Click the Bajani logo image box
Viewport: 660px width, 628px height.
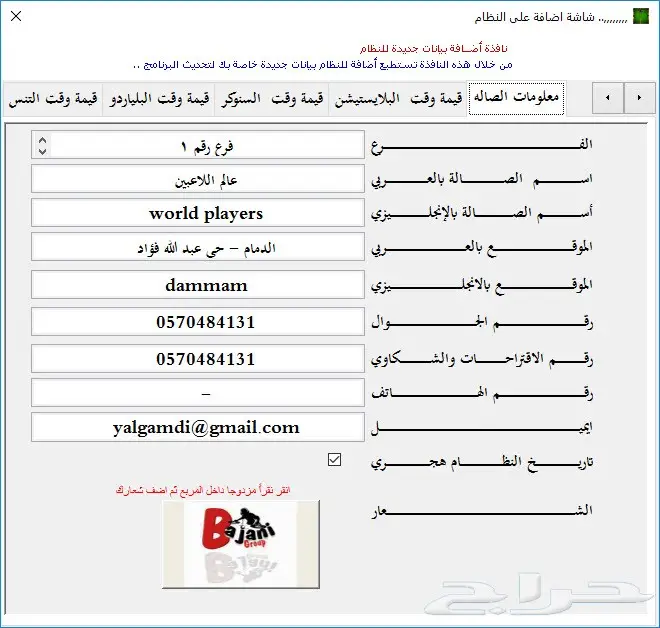(241, 544)
